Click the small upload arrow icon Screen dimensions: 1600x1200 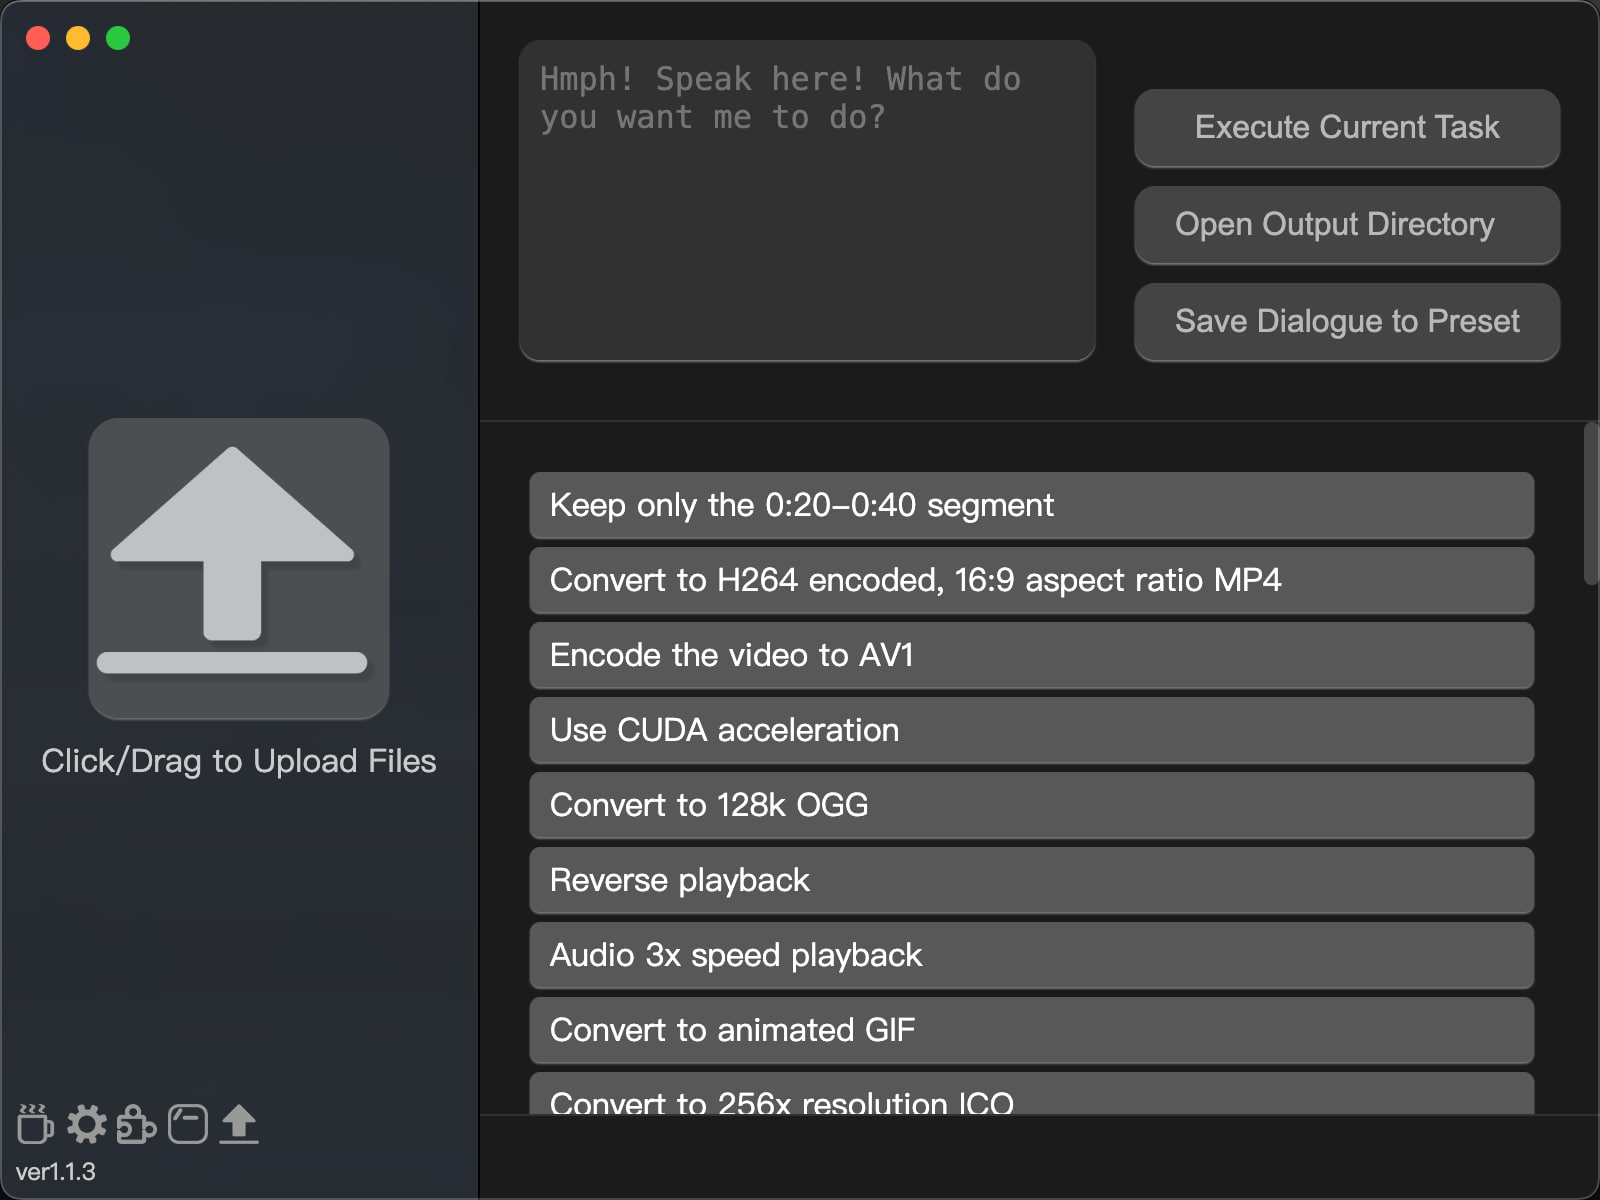(x=239, y=1124)
